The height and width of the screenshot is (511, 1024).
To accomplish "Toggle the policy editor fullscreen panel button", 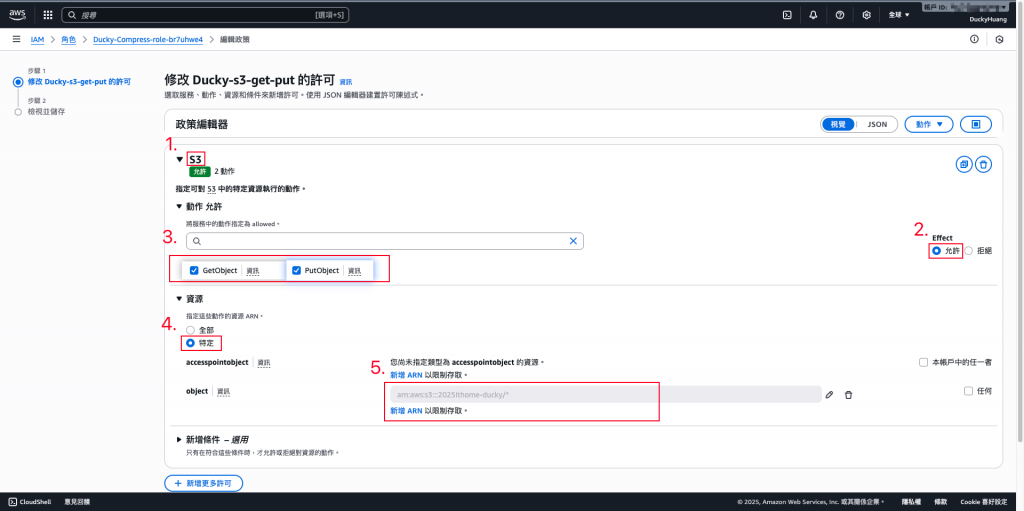I will point(976,124).
